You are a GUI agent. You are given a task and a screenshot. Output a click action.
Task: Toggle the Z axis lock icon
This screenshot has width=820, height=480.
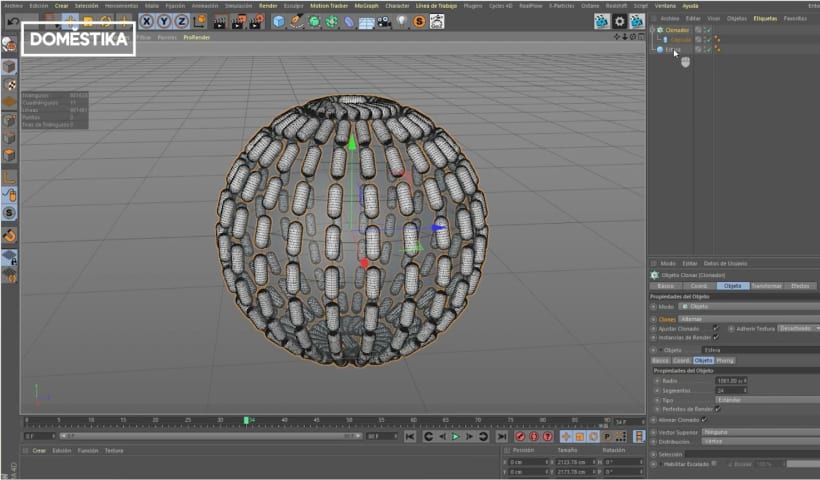[x=181, y=21]
